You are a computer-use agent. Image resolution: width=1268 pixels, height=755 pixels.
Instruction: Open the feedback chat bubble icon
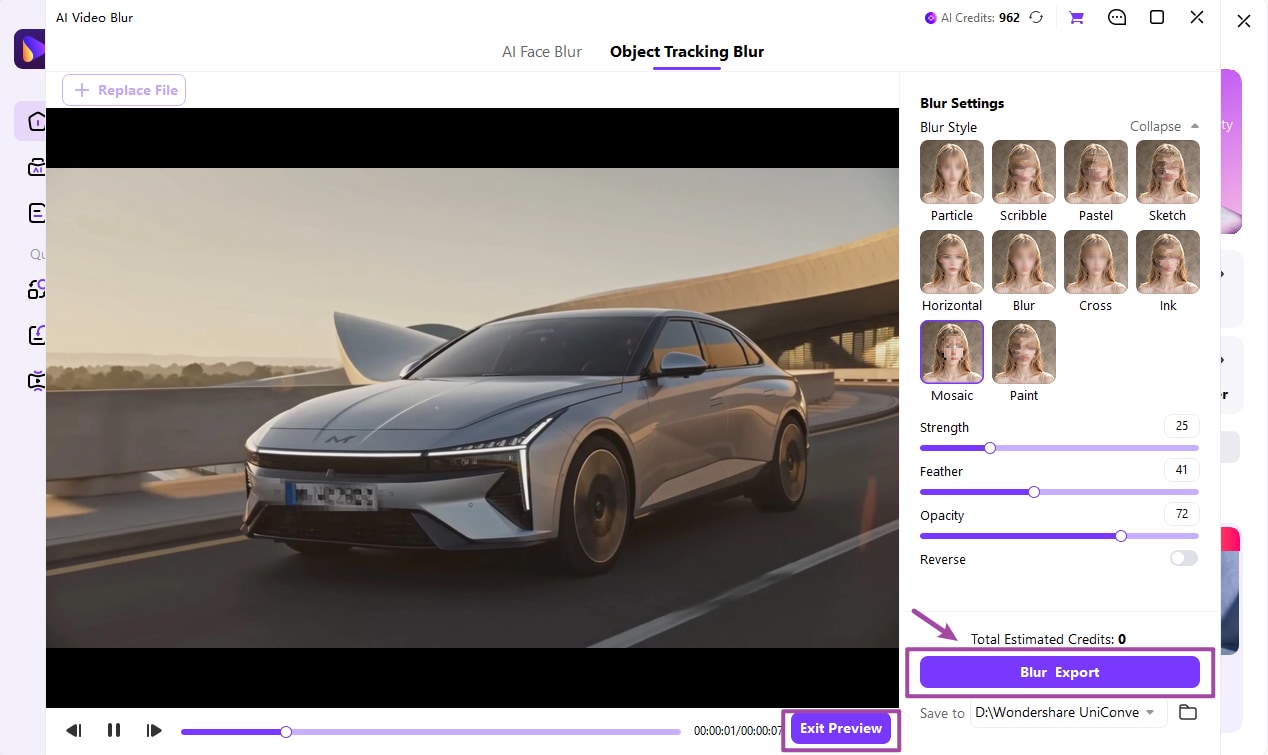1117,17
